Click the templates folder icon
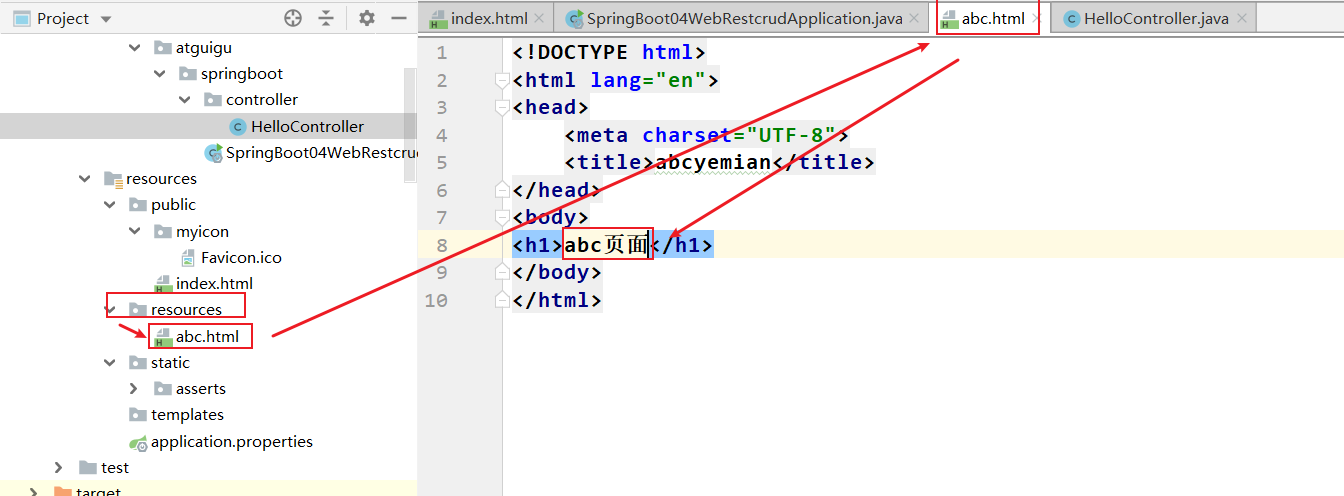This screenshot has height=496, width=1344. (137, 414)
